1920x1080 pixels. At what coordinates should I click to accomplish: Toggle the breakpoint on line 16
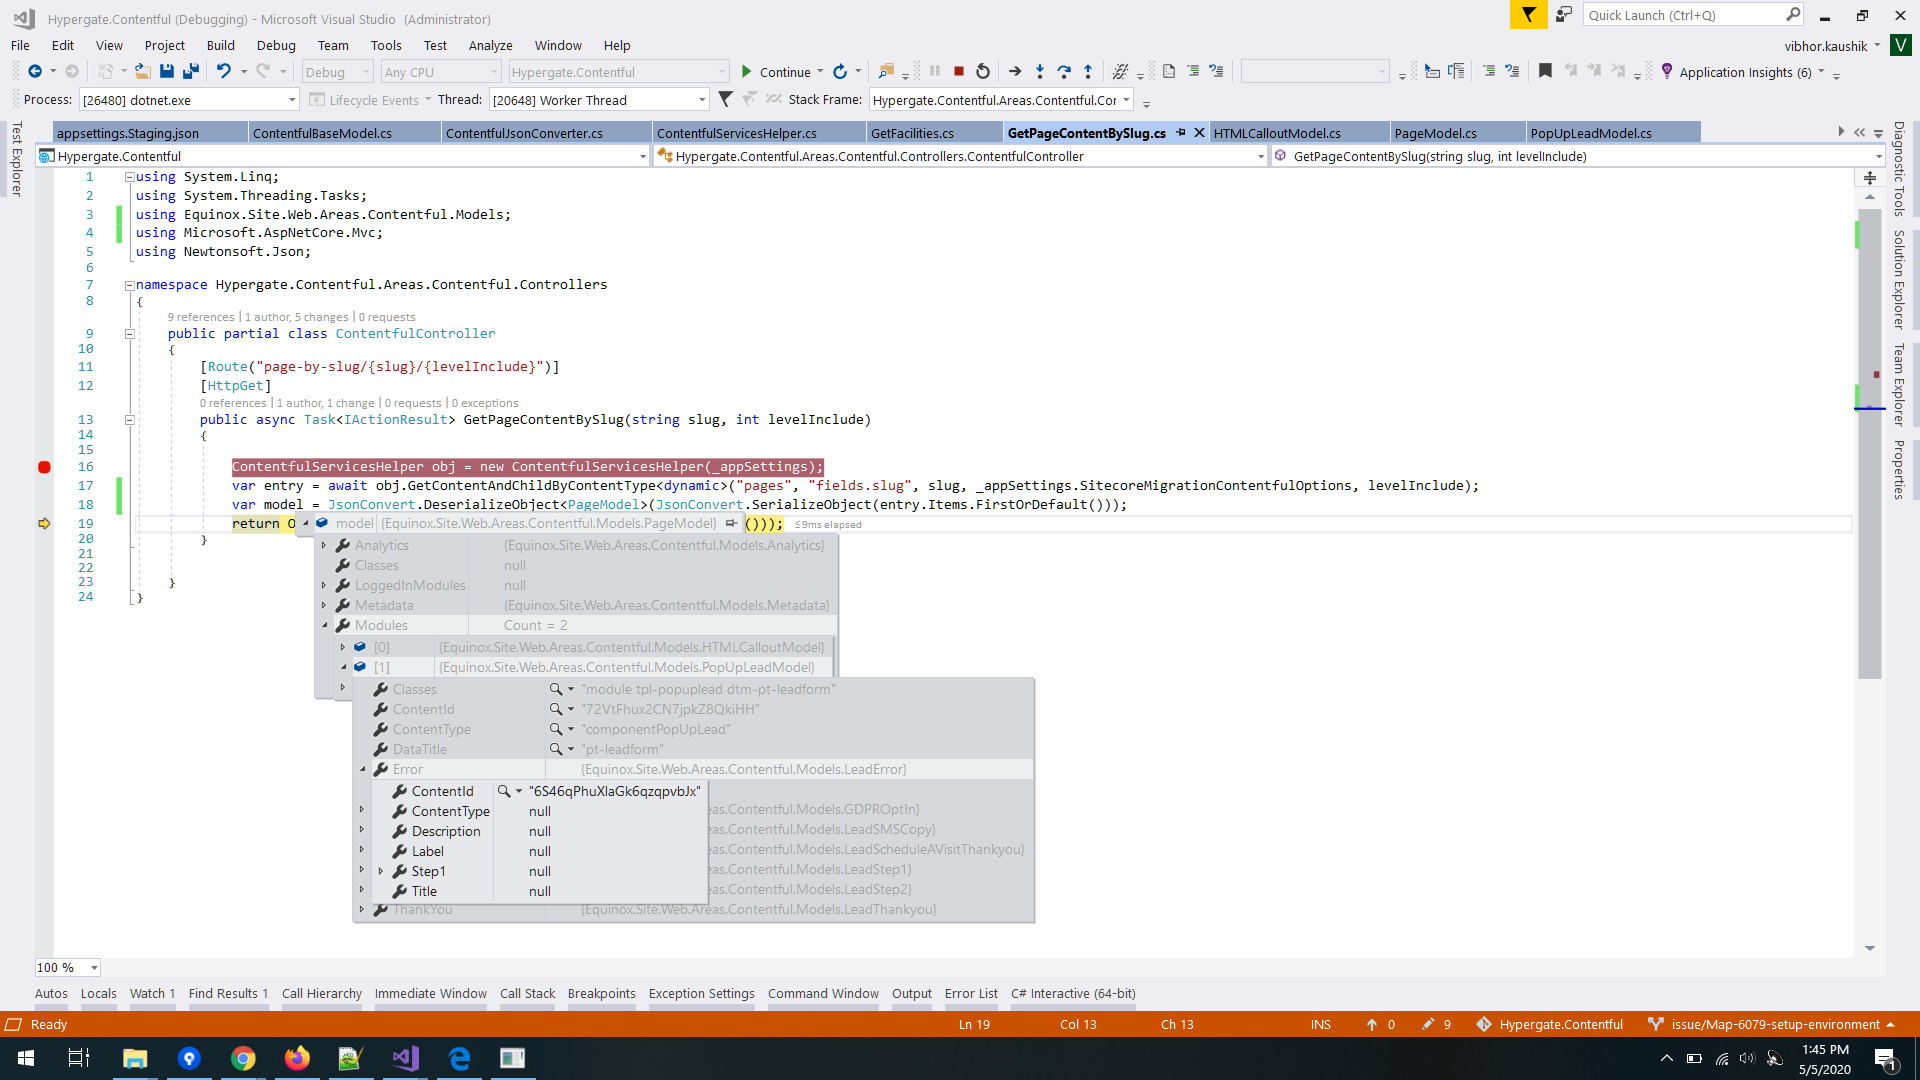[44, 466]
